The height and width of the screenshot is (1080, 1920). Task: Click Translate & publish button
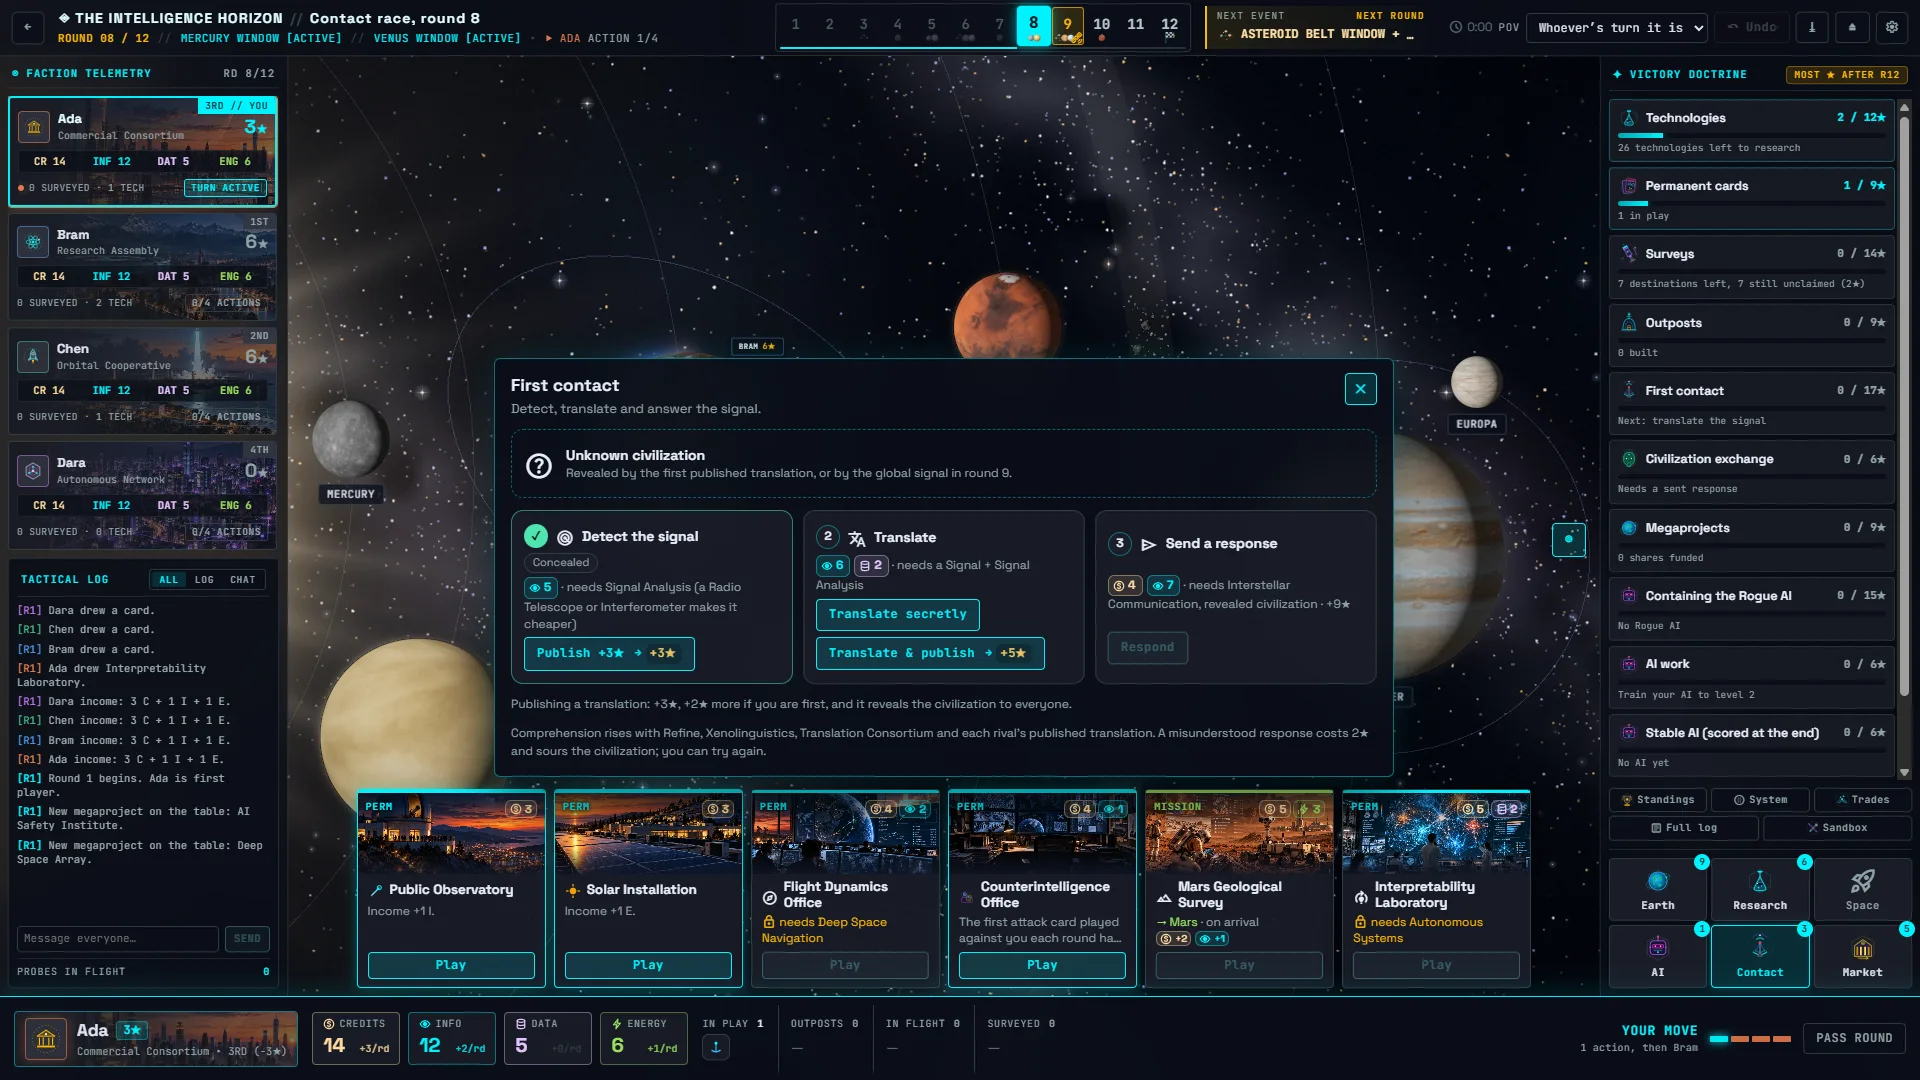point(929,653)
